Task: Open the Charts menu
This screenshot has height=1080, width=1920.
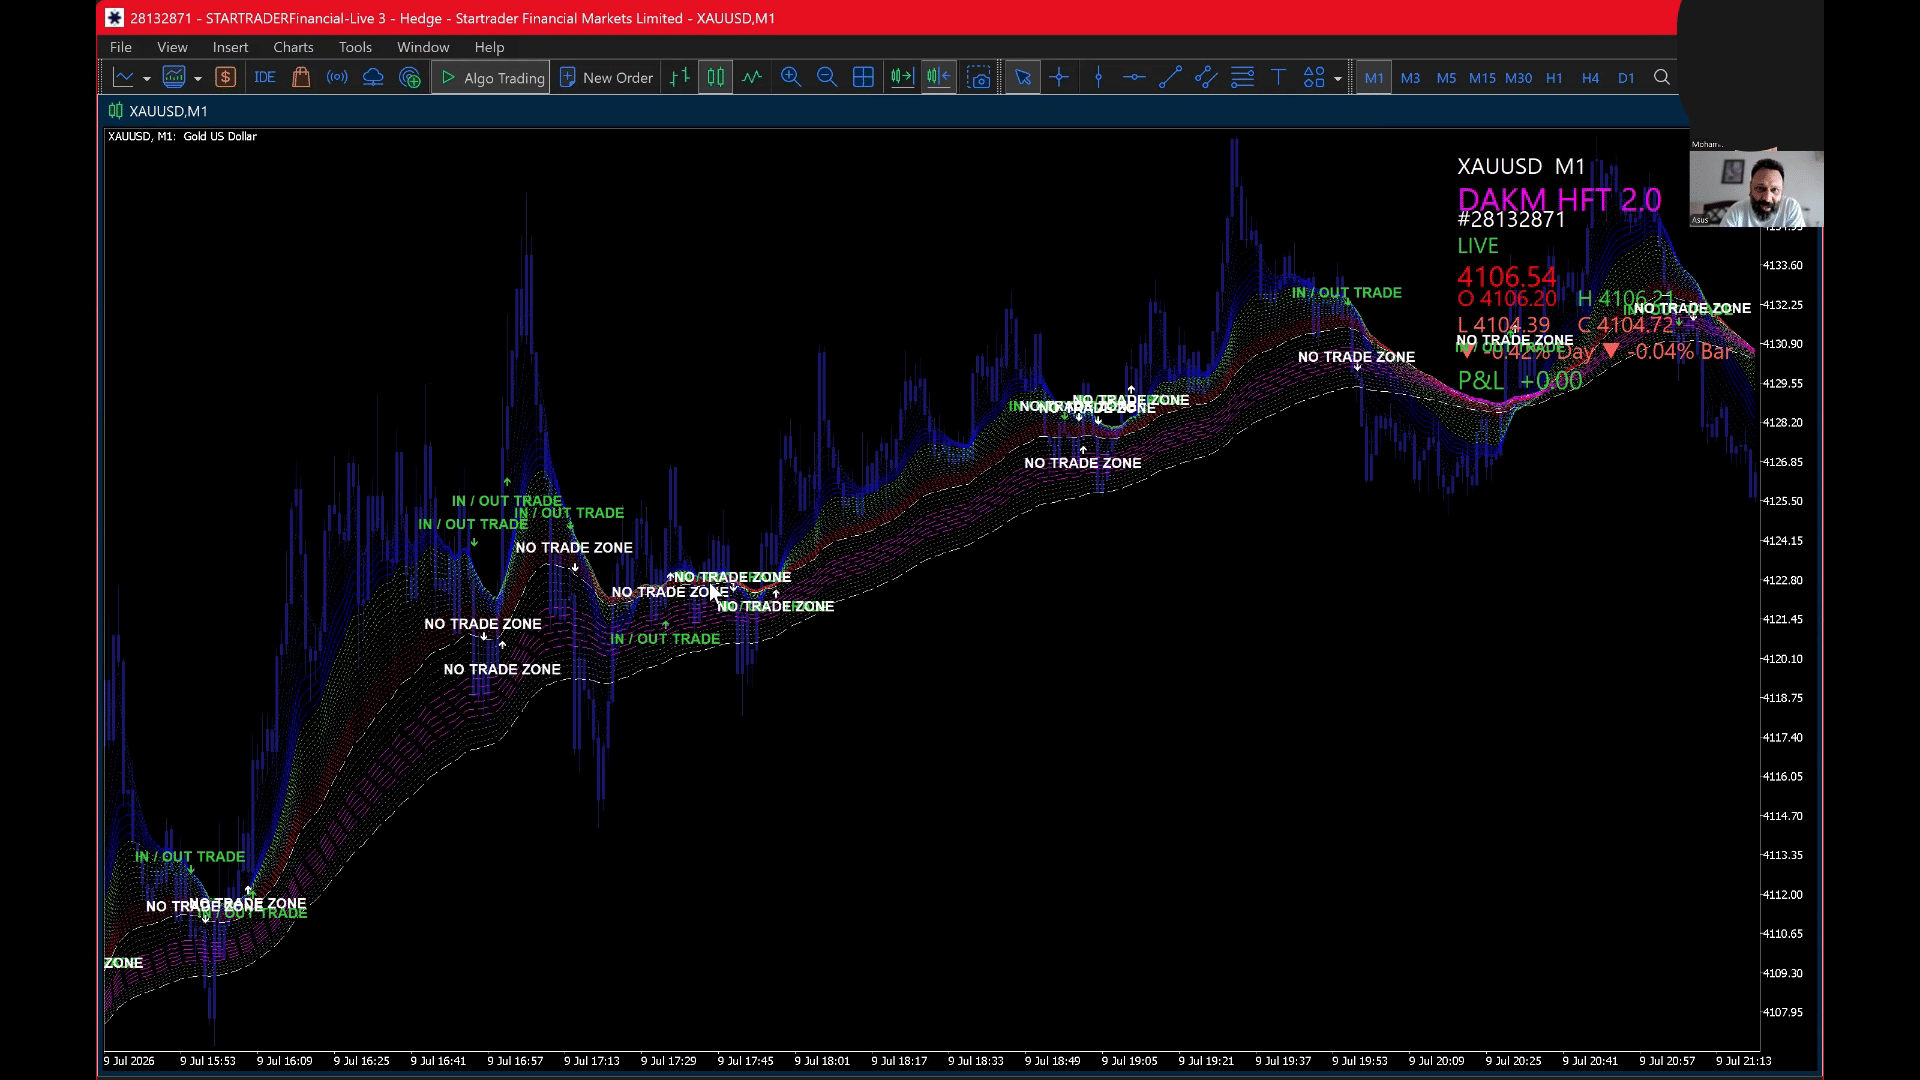Action: [293, 47]
